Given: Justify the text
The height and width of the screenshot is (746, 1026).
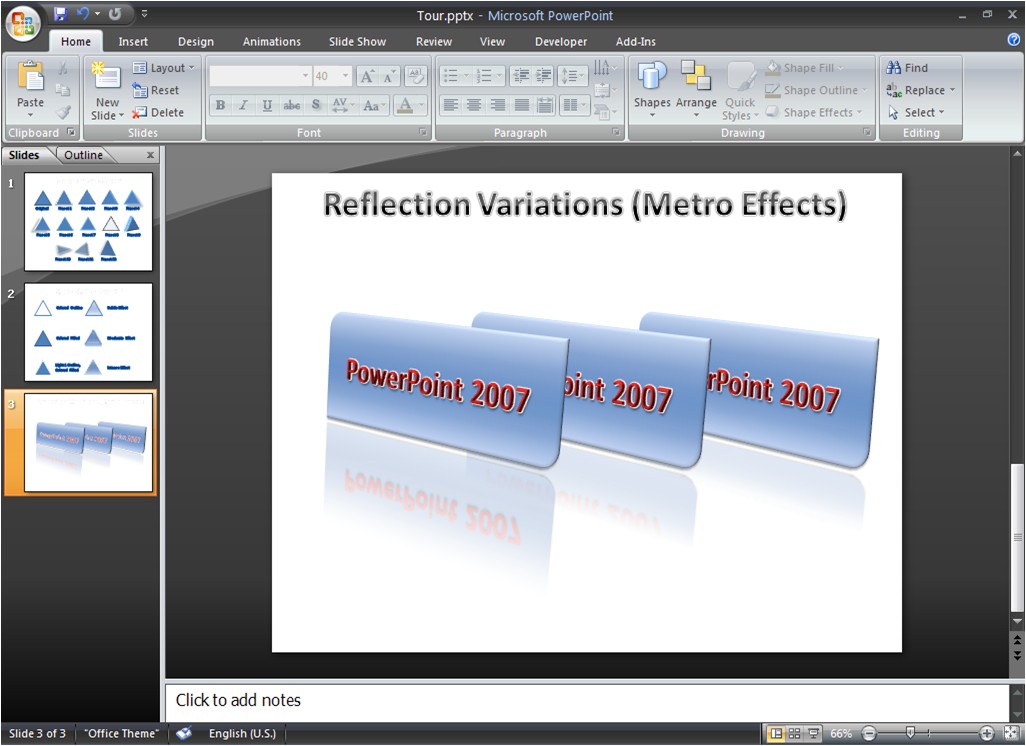Looking at the screenshot, I should [x=522, y=105].
